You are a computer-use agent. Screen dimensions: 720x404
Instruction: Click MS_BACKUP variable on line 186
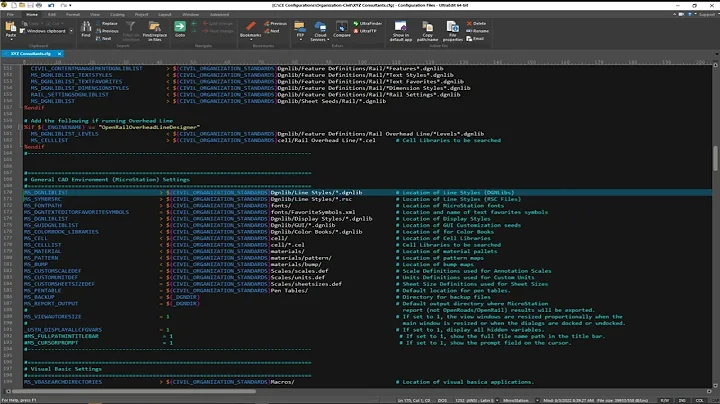[x=39, y=297]
